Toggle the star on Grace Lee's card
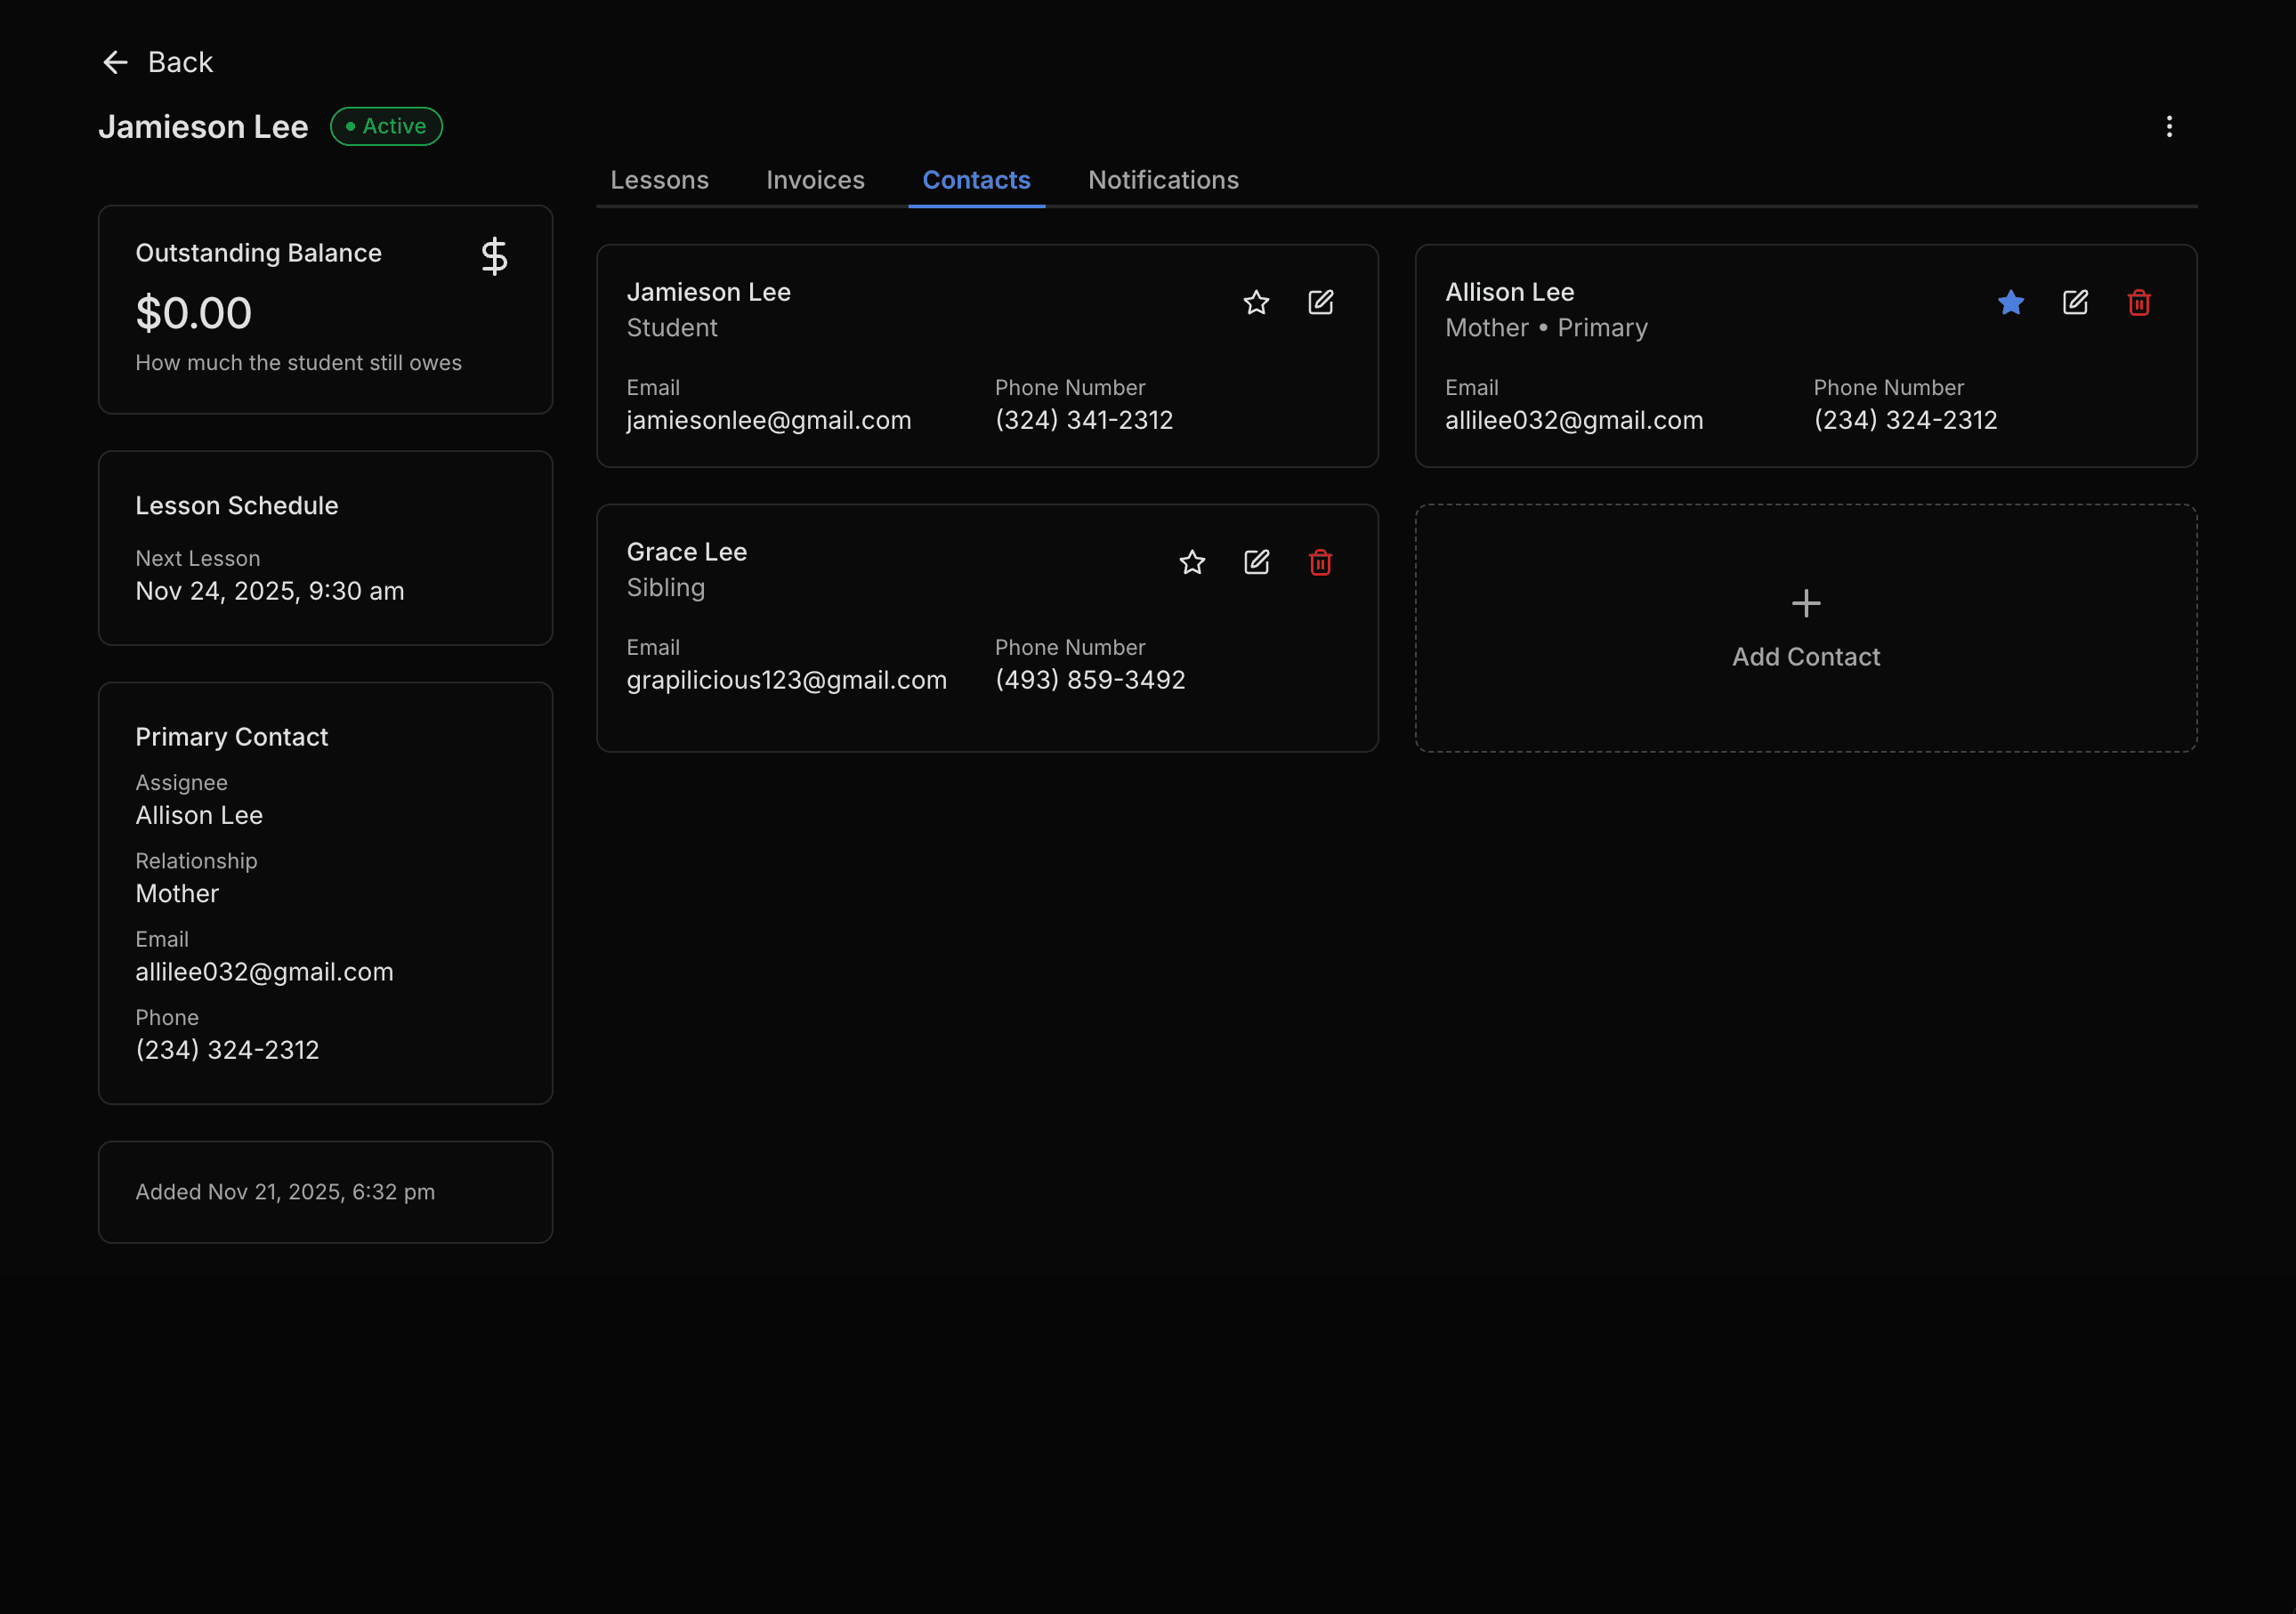This screenshot has width=2296, height=1614. [x=1192, y=562]
